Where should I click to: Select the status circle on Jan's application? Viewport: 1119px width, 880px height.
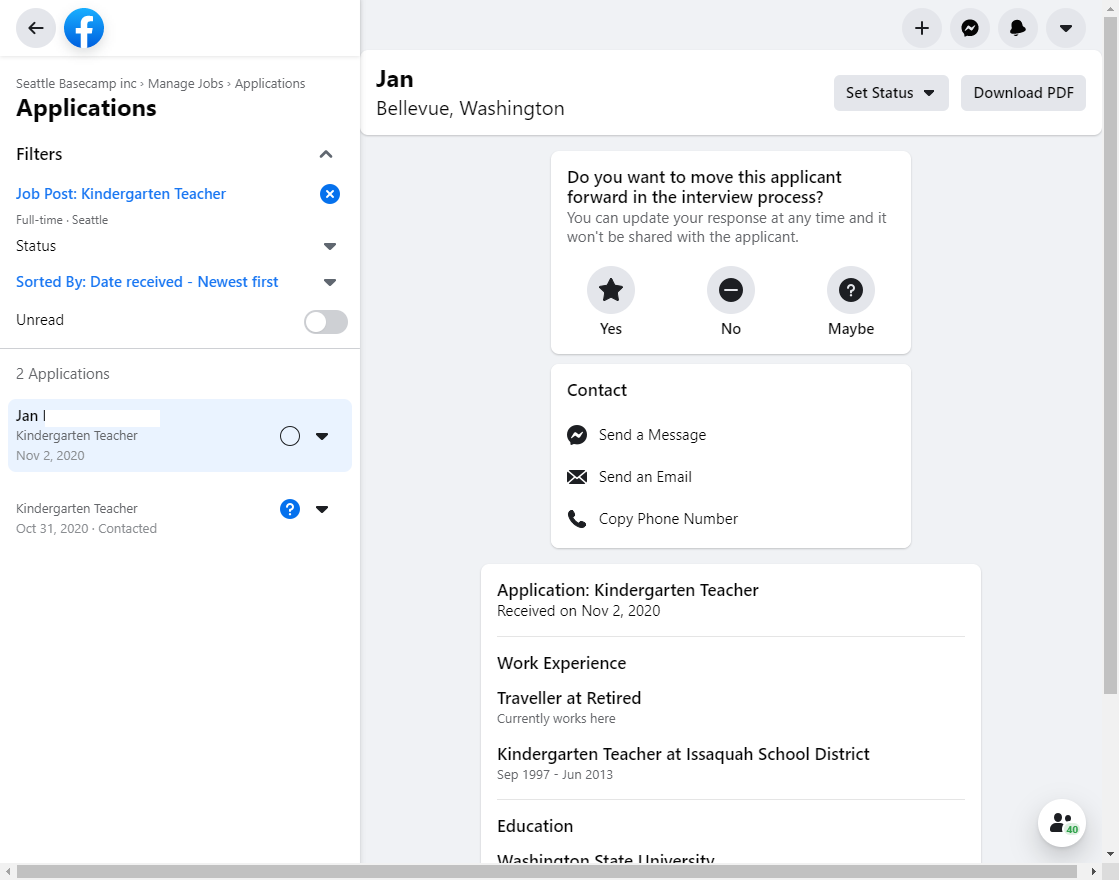pyautogui.click(x=290, y=435)
